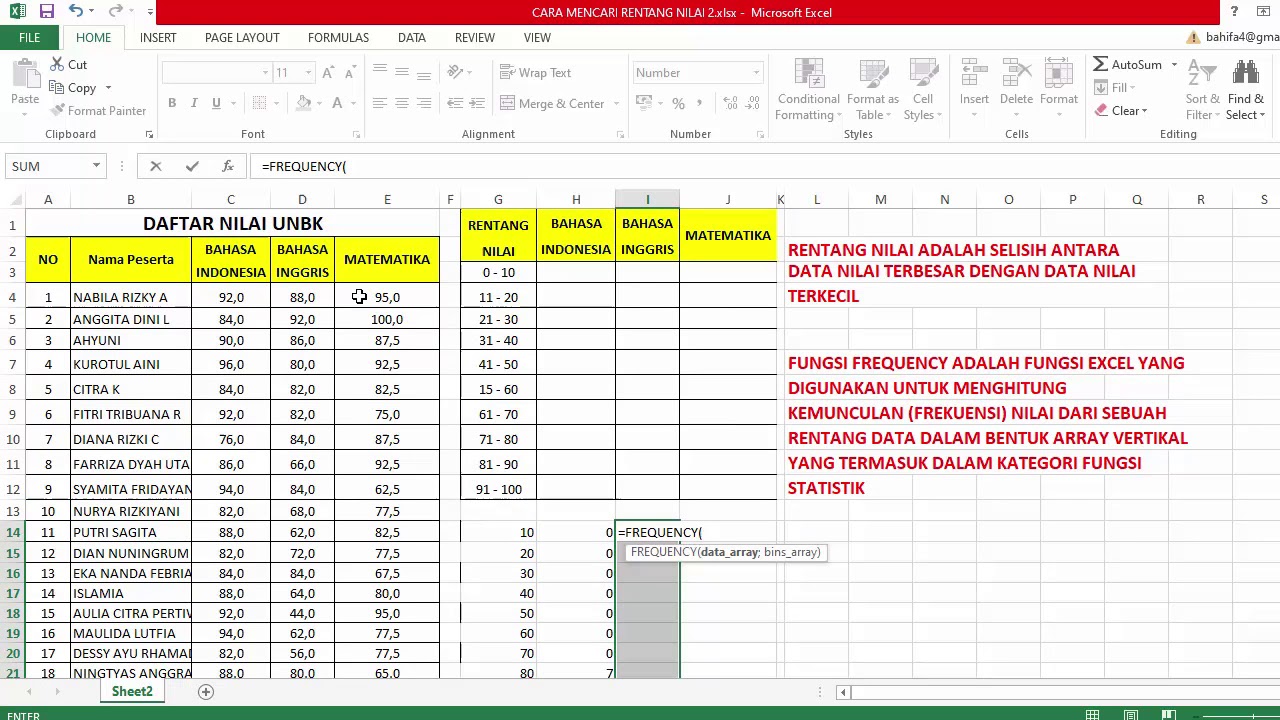The width and height of the screenshot is (1280, 720).
Task: Open the font name dropdown
Action: (x=265, y=73)
